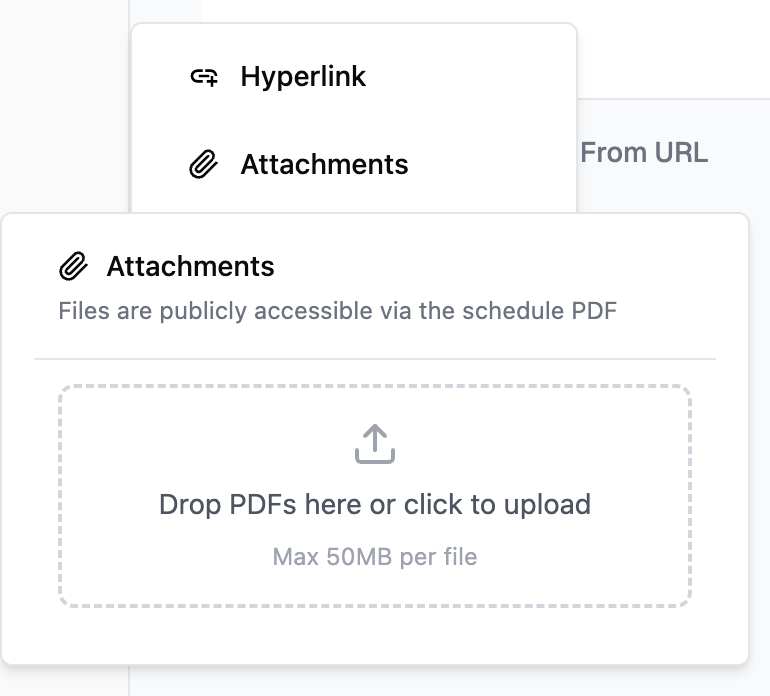The width and height of the screenshot is (770, 696).
Task: Select the Hyperlink menu entry label
Action: click(303, 77)
